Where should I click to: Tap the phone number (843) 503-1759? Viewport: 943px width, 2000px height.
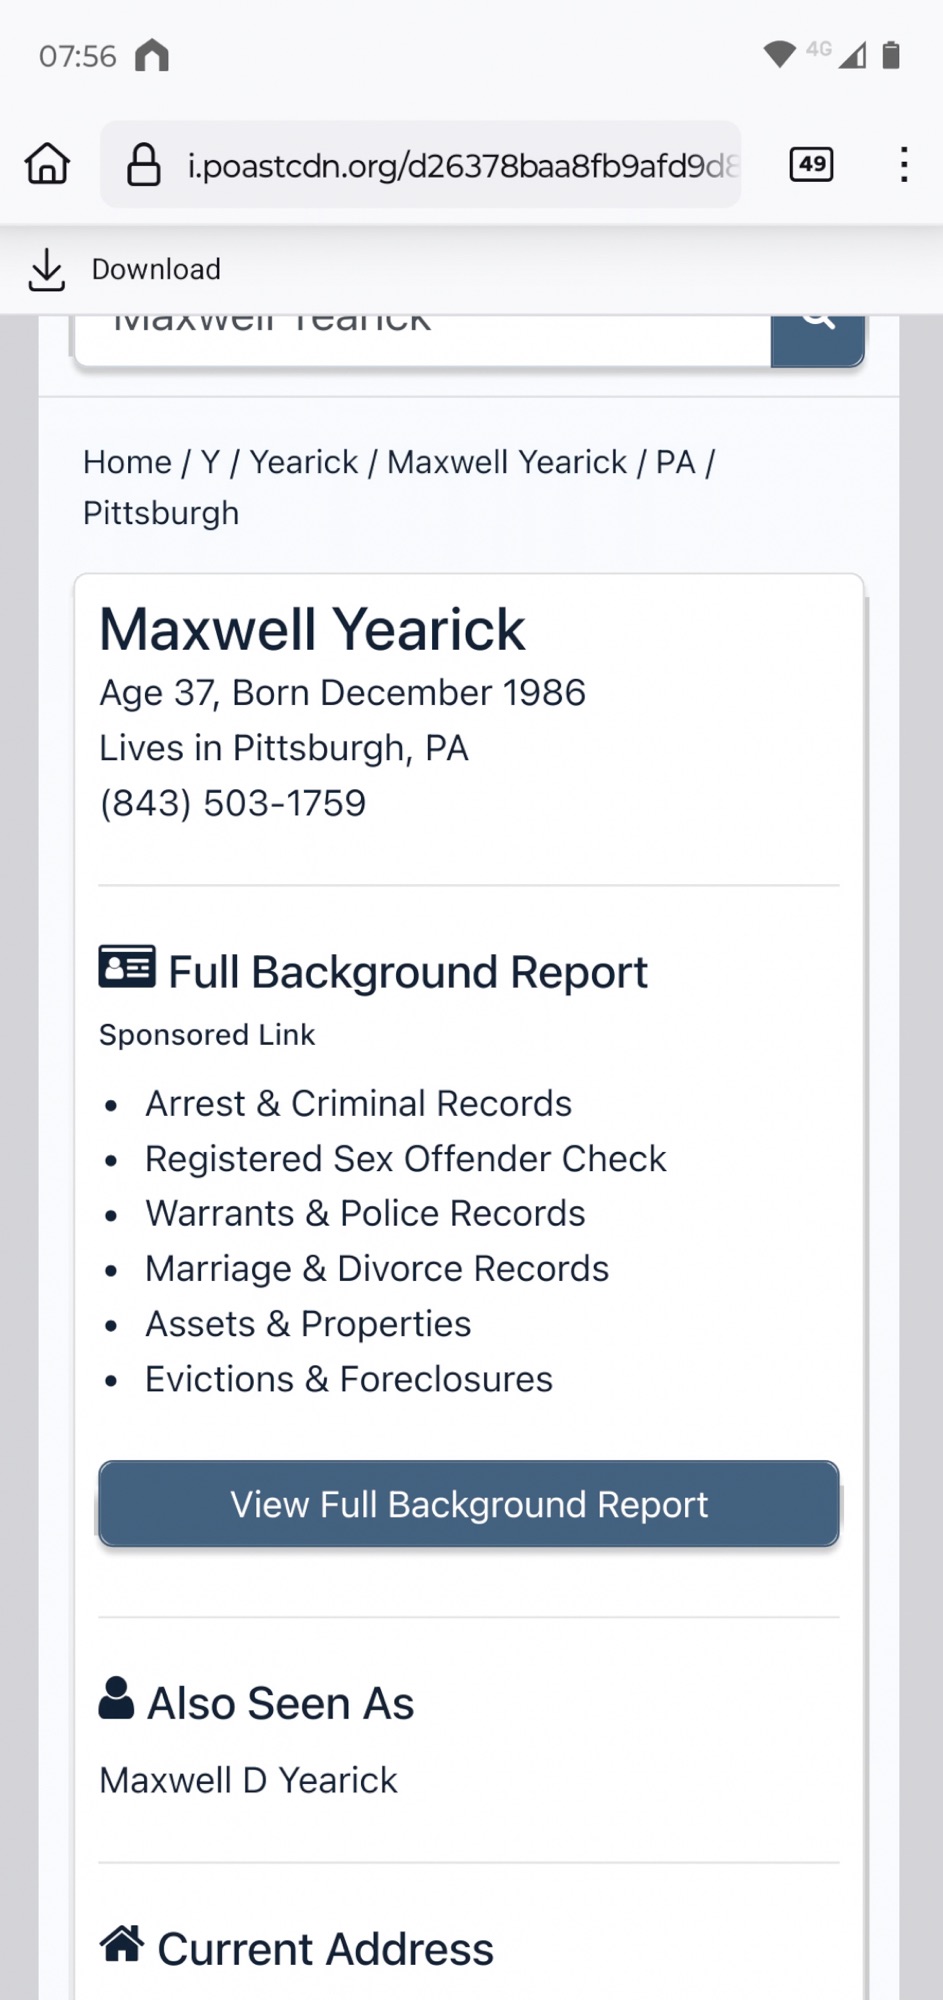[233, 803]
